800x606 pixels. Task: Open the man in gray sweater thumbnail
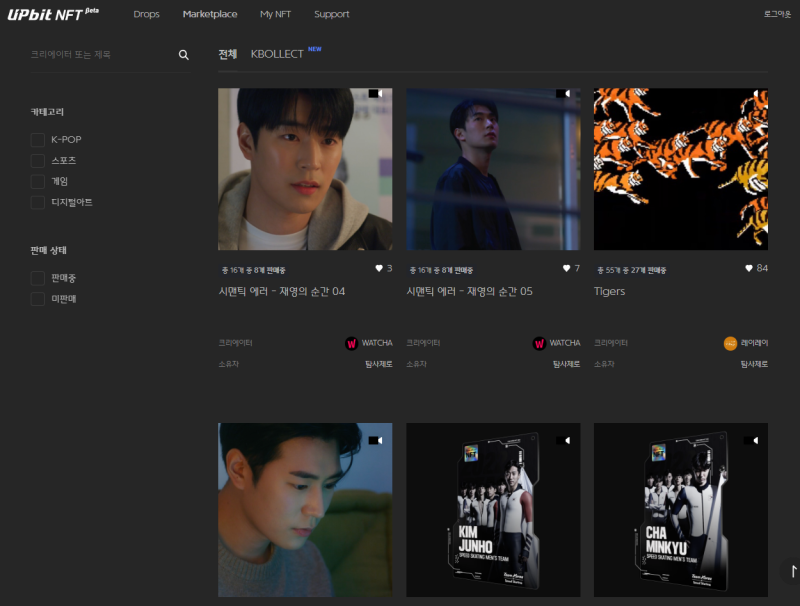[x=305, y=510]
